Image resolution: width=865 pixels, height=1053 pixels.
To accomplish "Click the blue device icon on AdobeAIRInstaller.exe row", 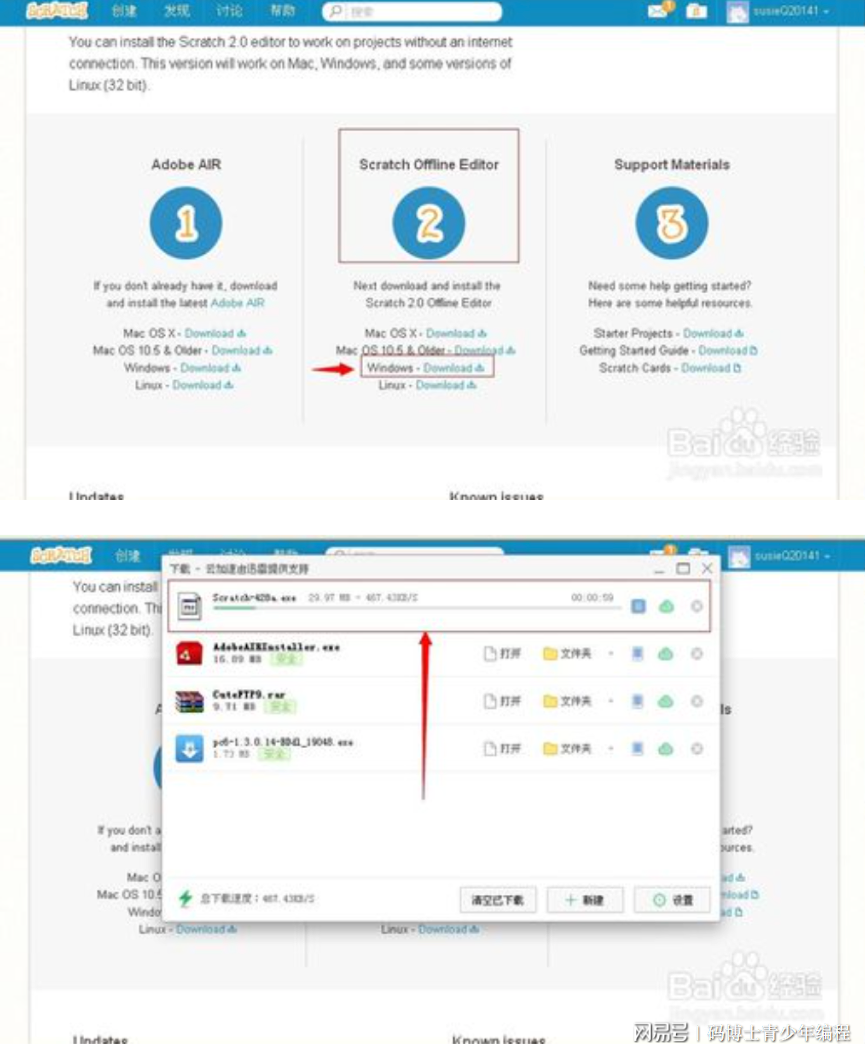I will click(637, 653).
